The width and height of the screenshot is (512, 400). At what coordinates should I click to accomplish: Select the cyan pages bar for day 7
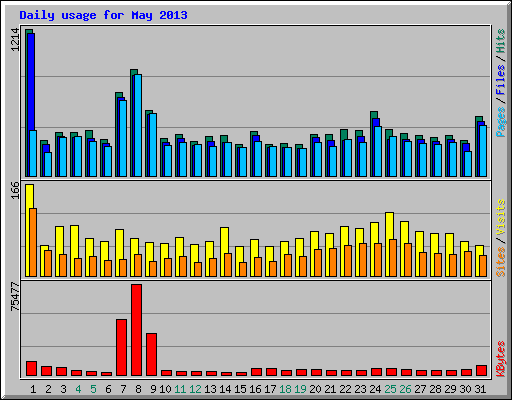[x=123, y=138]
